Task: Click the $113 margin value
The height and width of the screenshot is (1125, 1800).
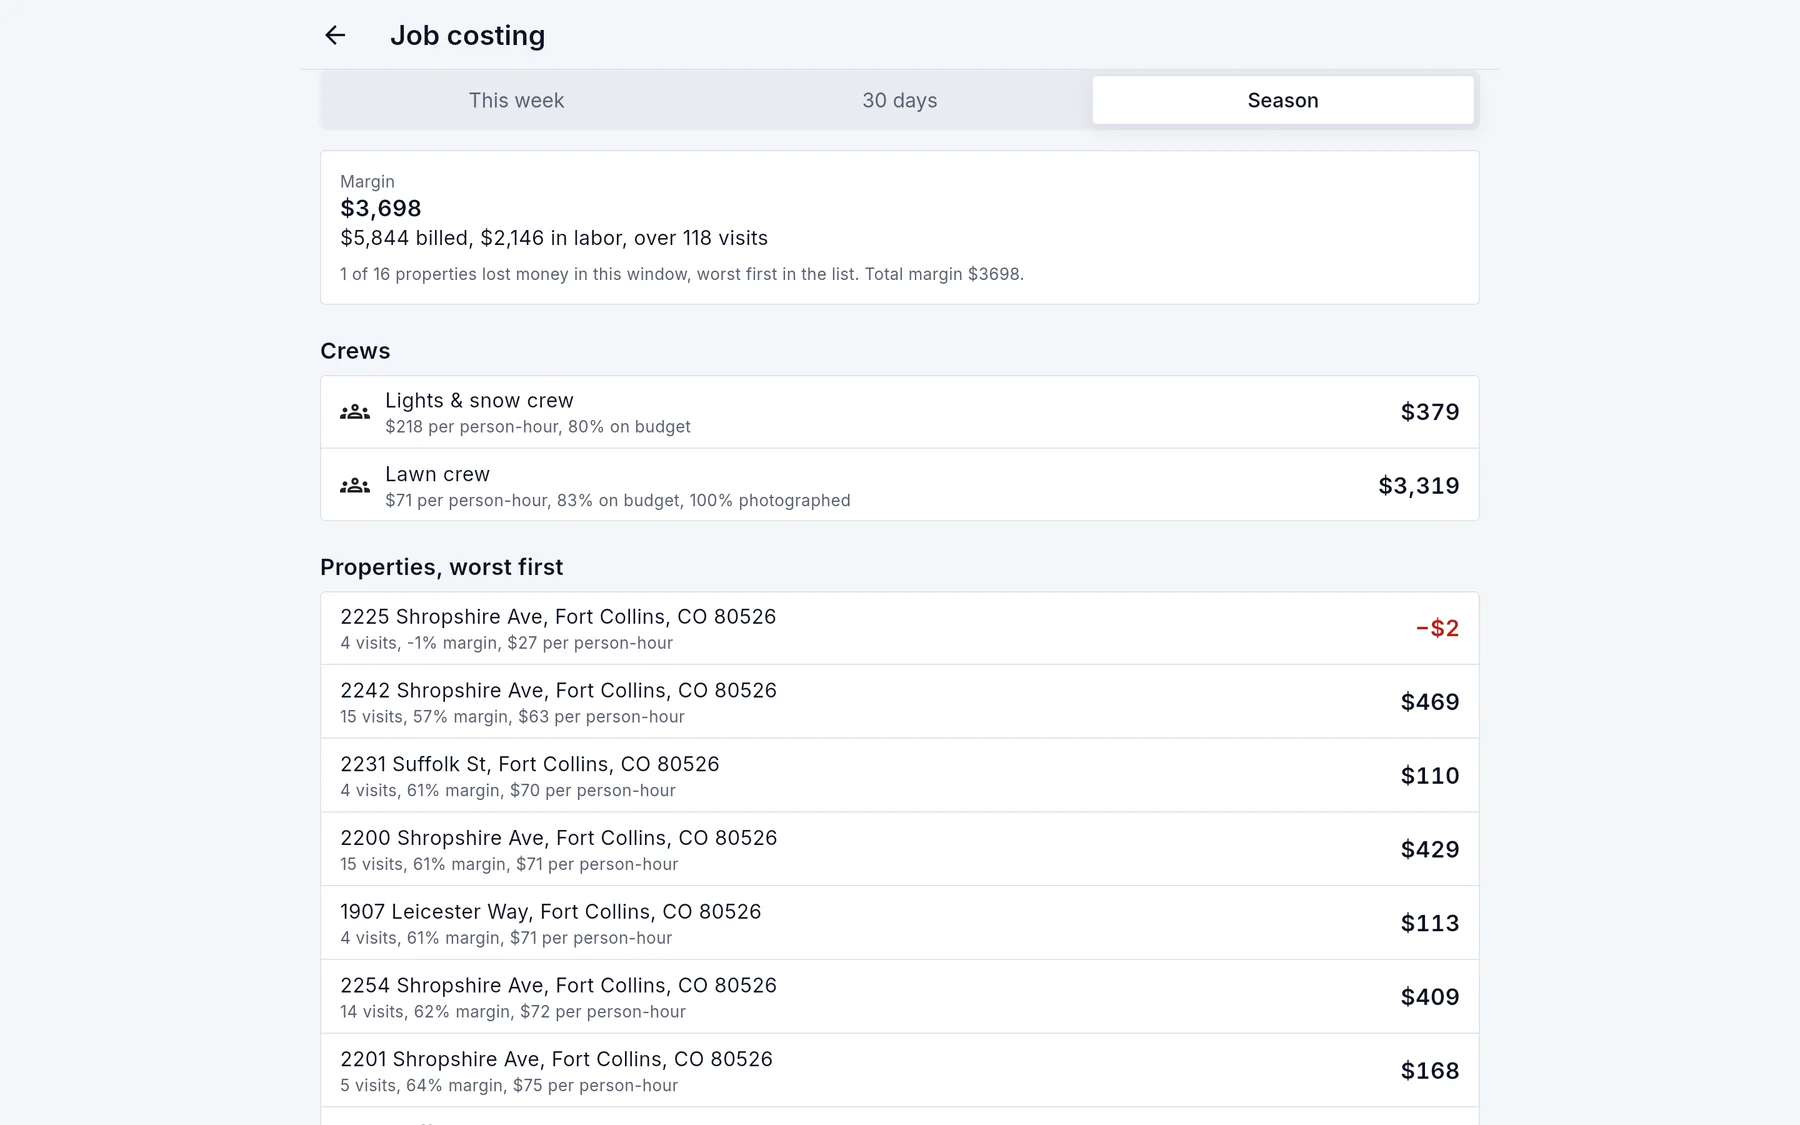Action: point(1430,923)
